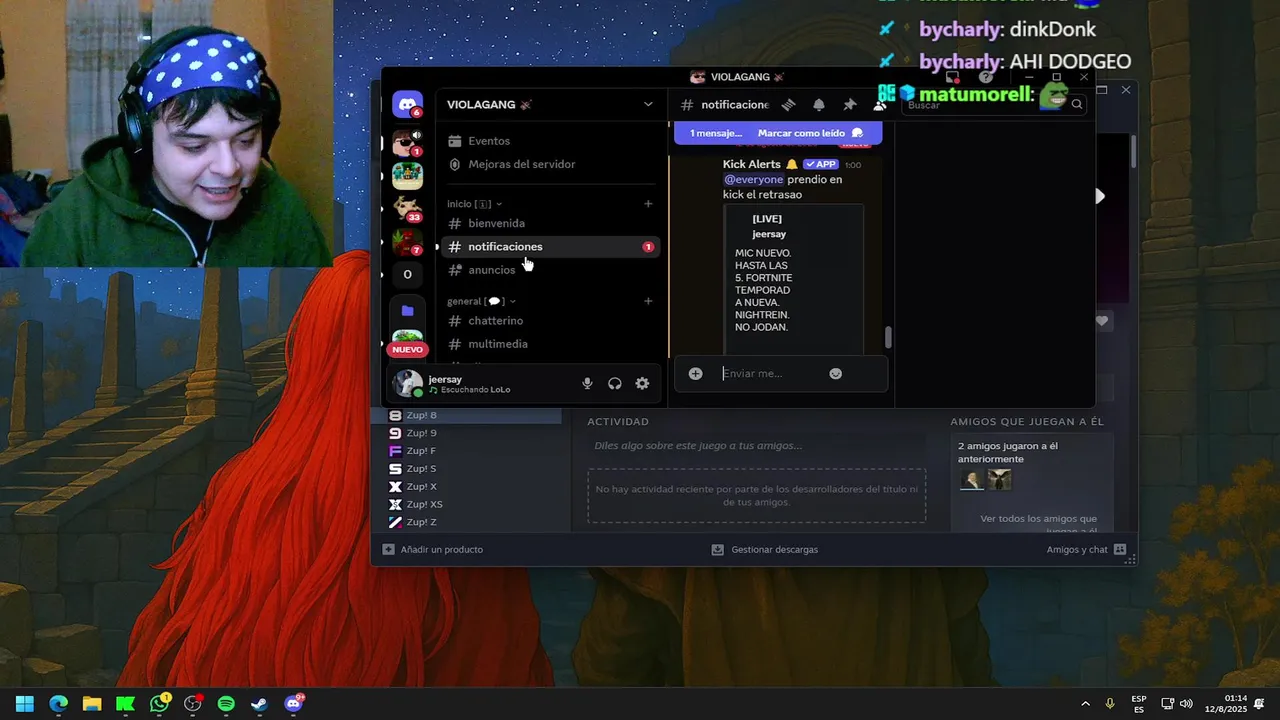Click Steam window scrollbar thumb

1134,152
